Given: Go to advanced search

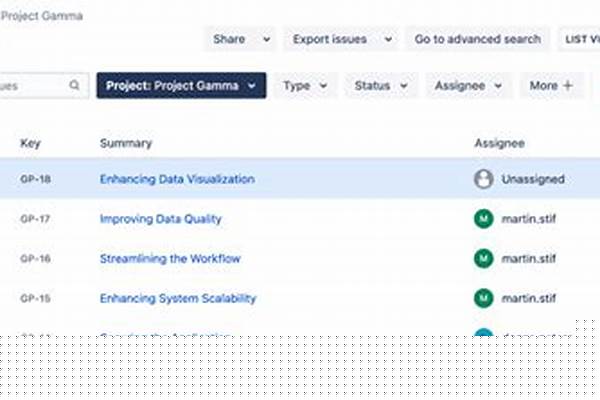Looking at the screenshot, I should (x=477, y=40).
